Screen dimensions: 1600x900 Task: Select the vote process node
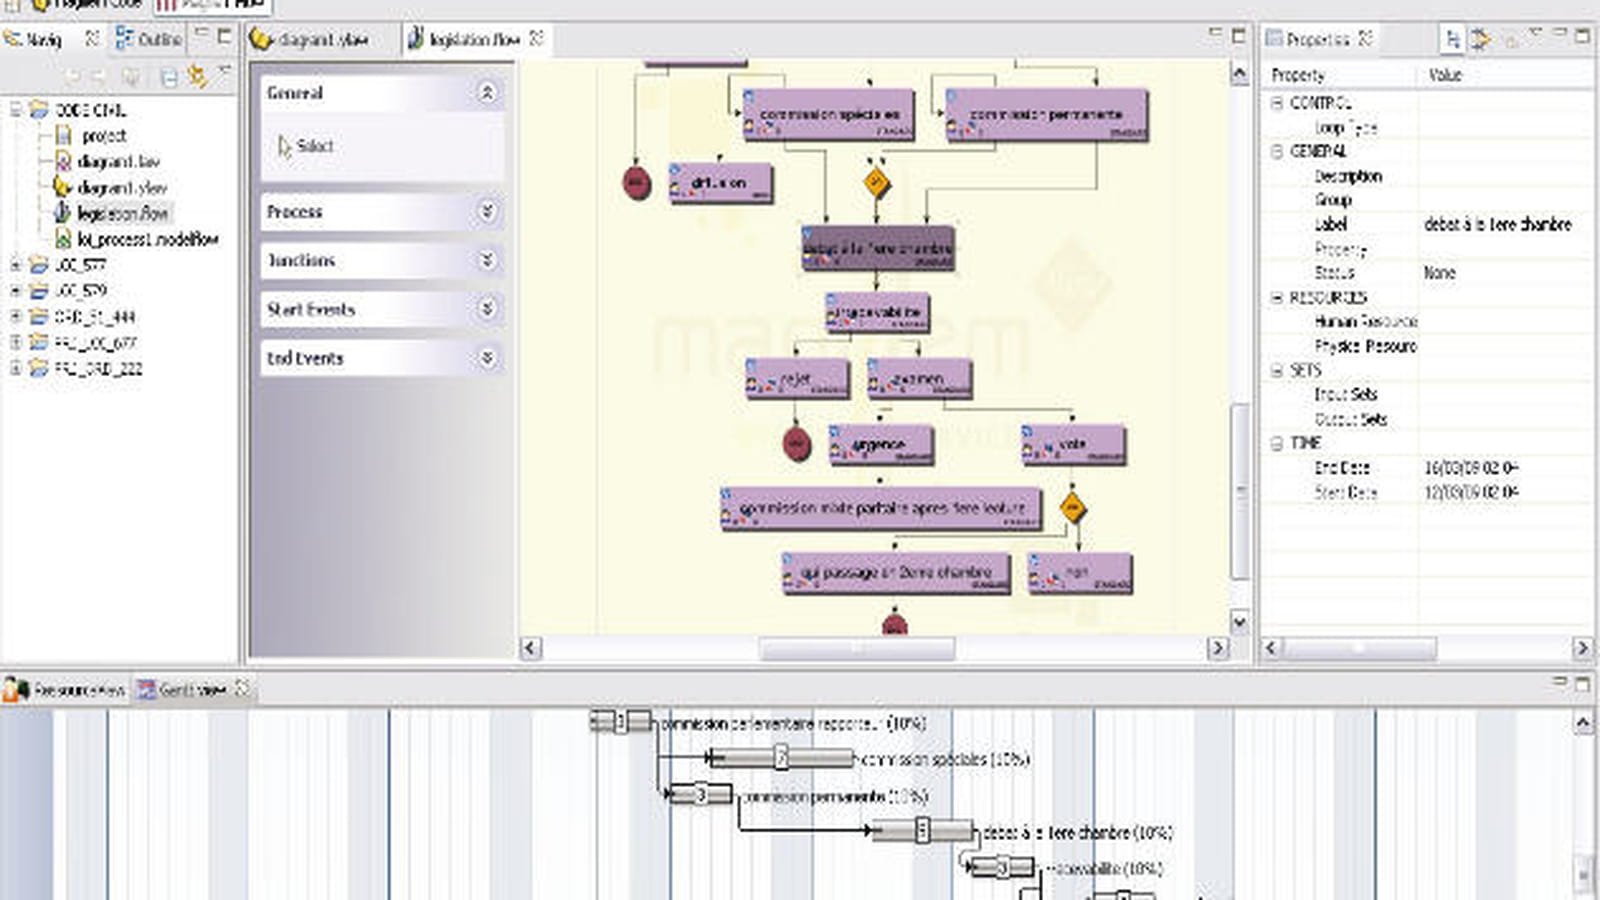click(1073, 444)
